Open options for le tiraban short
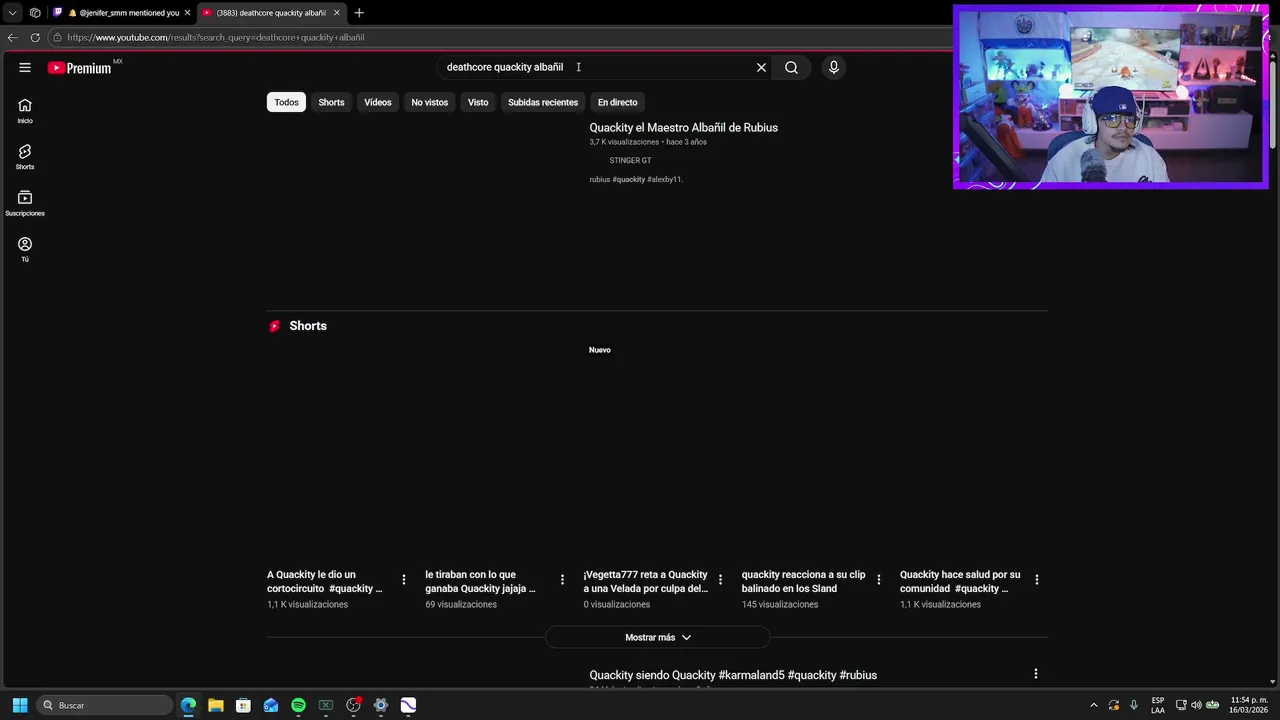The height and width of the screenshot is (720, 1280). coord(562,579)
